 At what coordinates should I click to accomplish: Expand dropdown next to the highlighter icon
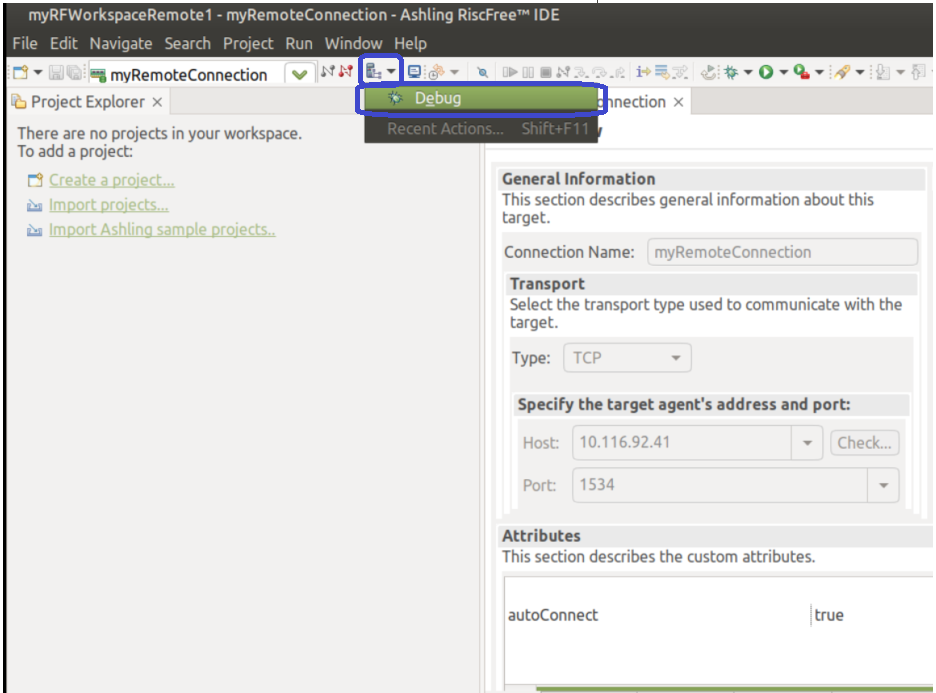click(860, 73)
